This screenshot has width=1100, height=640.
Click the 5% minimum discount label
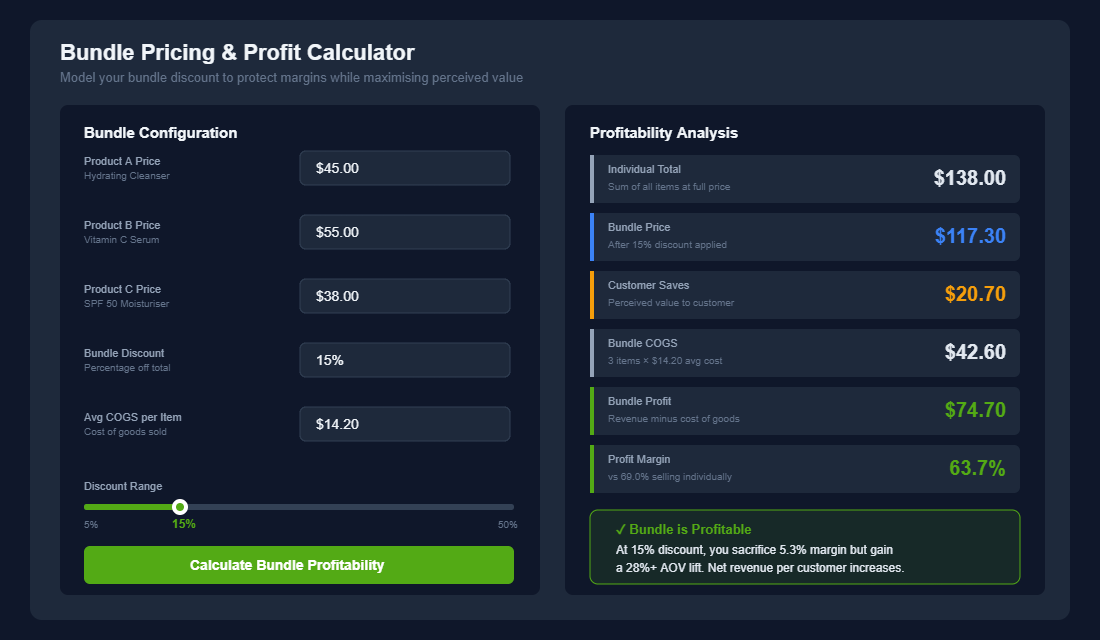[x=91, y=523]
